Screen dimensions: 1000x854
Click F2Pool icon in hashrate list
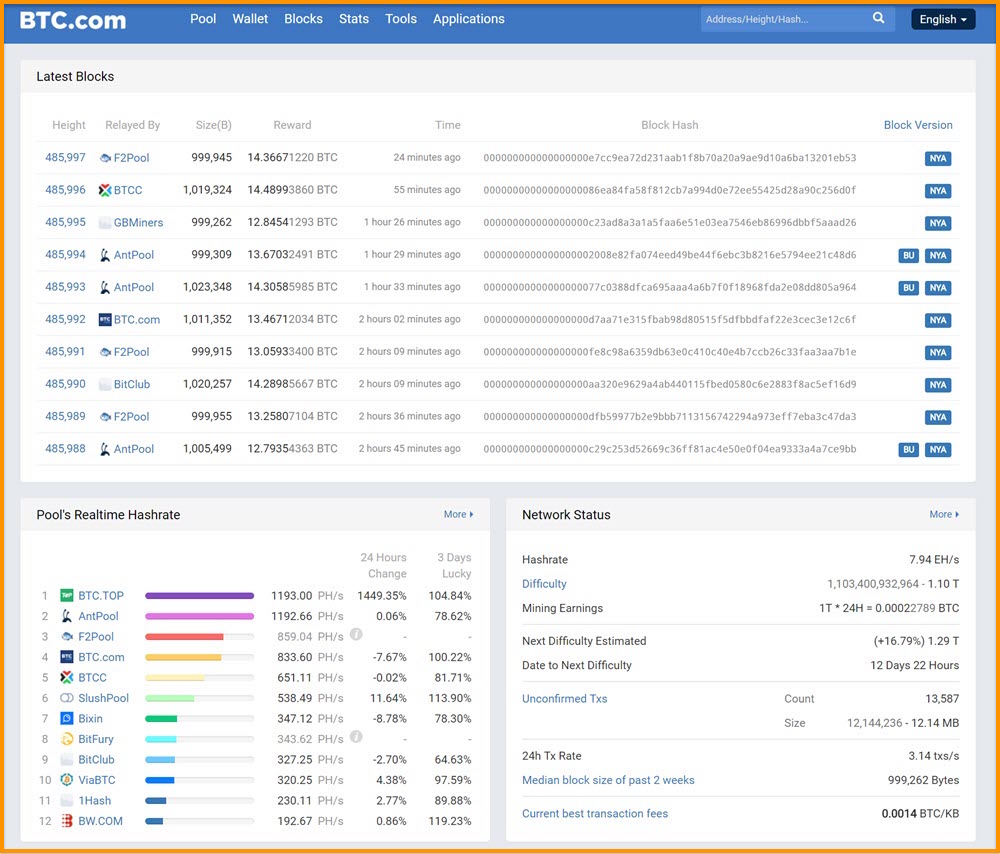pyautogui.click(x=67, y=637)
